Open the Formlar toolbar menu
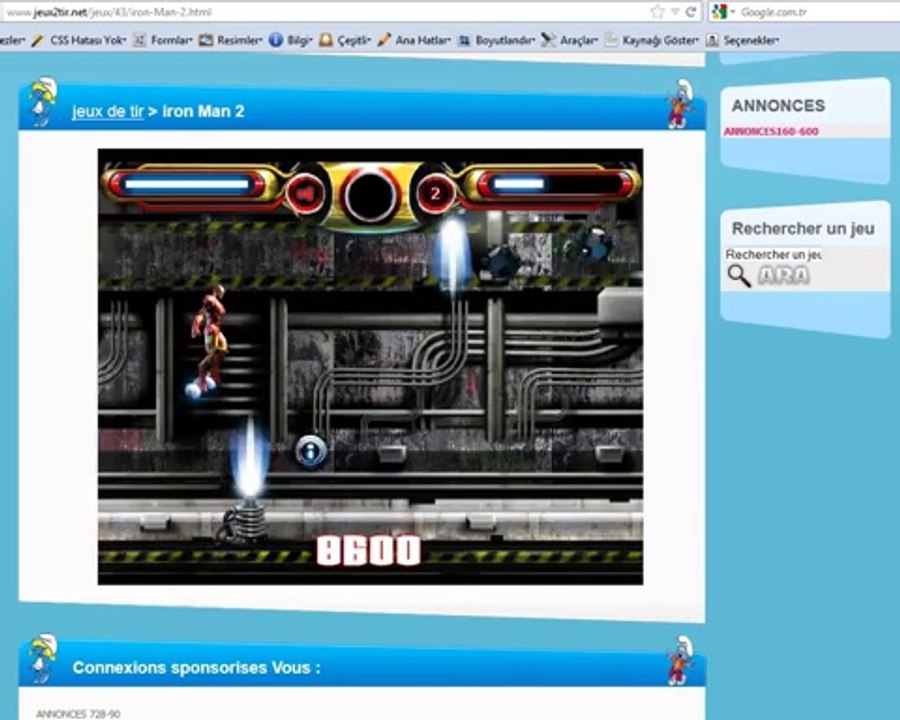The image size is (900, 720). point(163,40)
